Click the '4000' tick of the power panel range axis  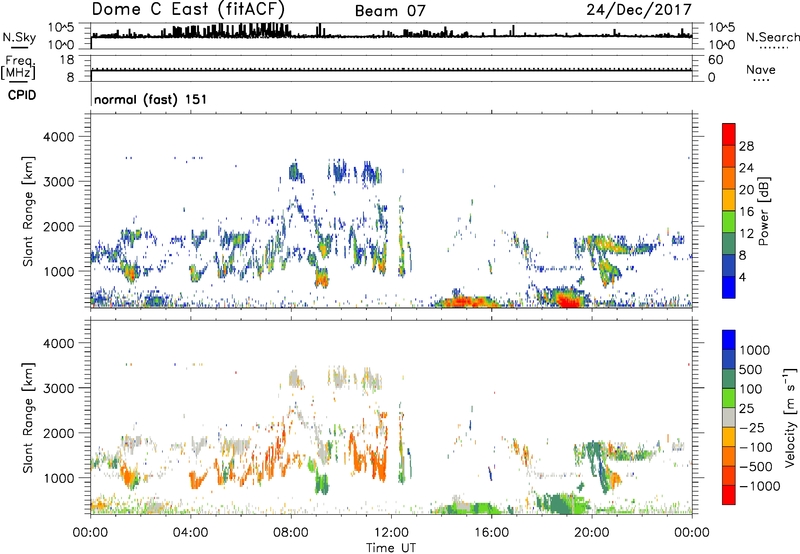(59, 137)
